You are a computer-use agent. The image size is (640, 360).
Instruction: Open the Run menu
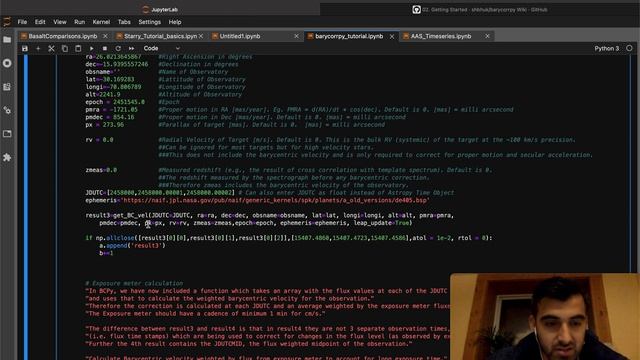coord(80,22)
